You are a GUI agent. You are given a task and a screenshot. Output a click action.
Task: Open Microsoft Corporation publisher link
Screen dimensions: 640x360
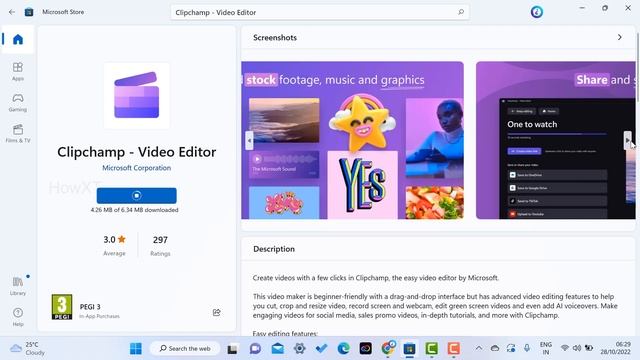[x=136, y=168]
